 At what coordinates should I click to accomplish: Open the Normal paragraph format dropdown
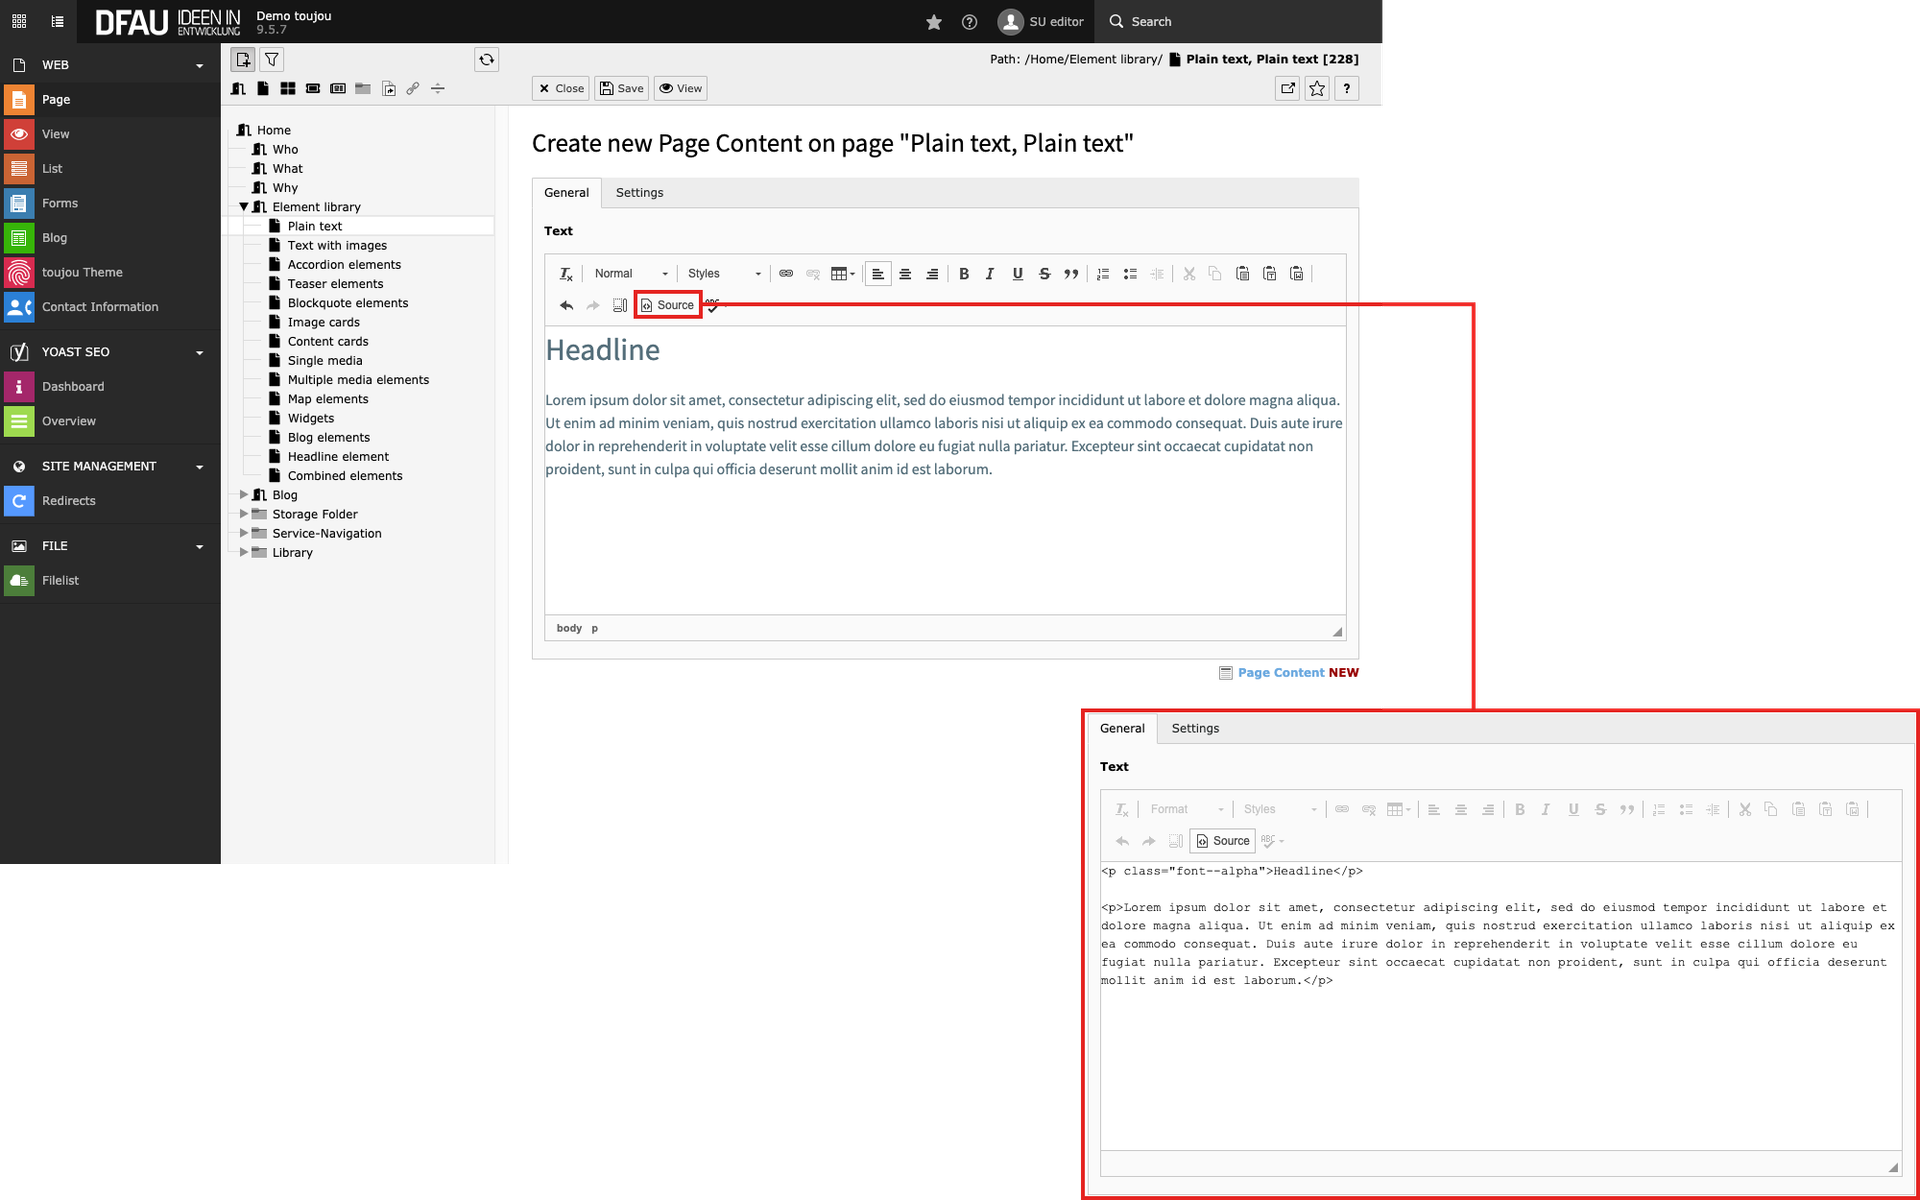tap(630, 274)
